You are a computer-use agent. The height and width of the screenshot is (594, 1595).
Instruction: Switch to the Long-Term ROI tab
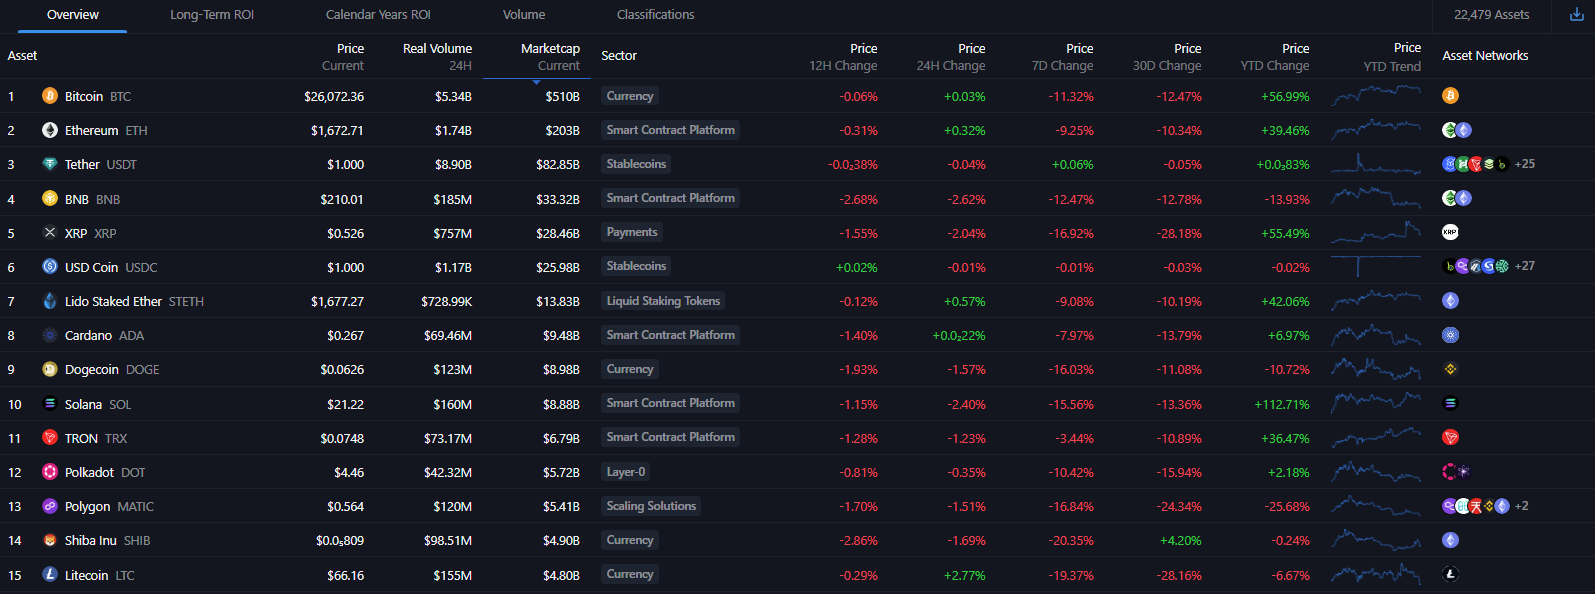click(212, 15)
